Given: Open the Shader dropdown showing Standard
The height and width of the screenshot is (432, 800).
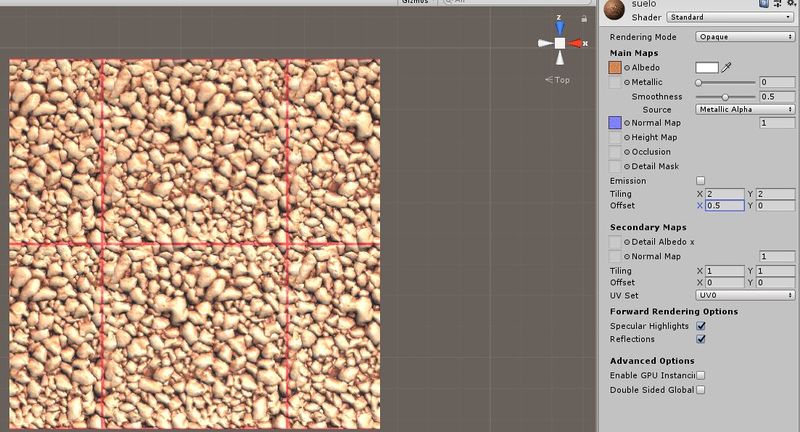Looking at the screenshot, I should 731,17.
